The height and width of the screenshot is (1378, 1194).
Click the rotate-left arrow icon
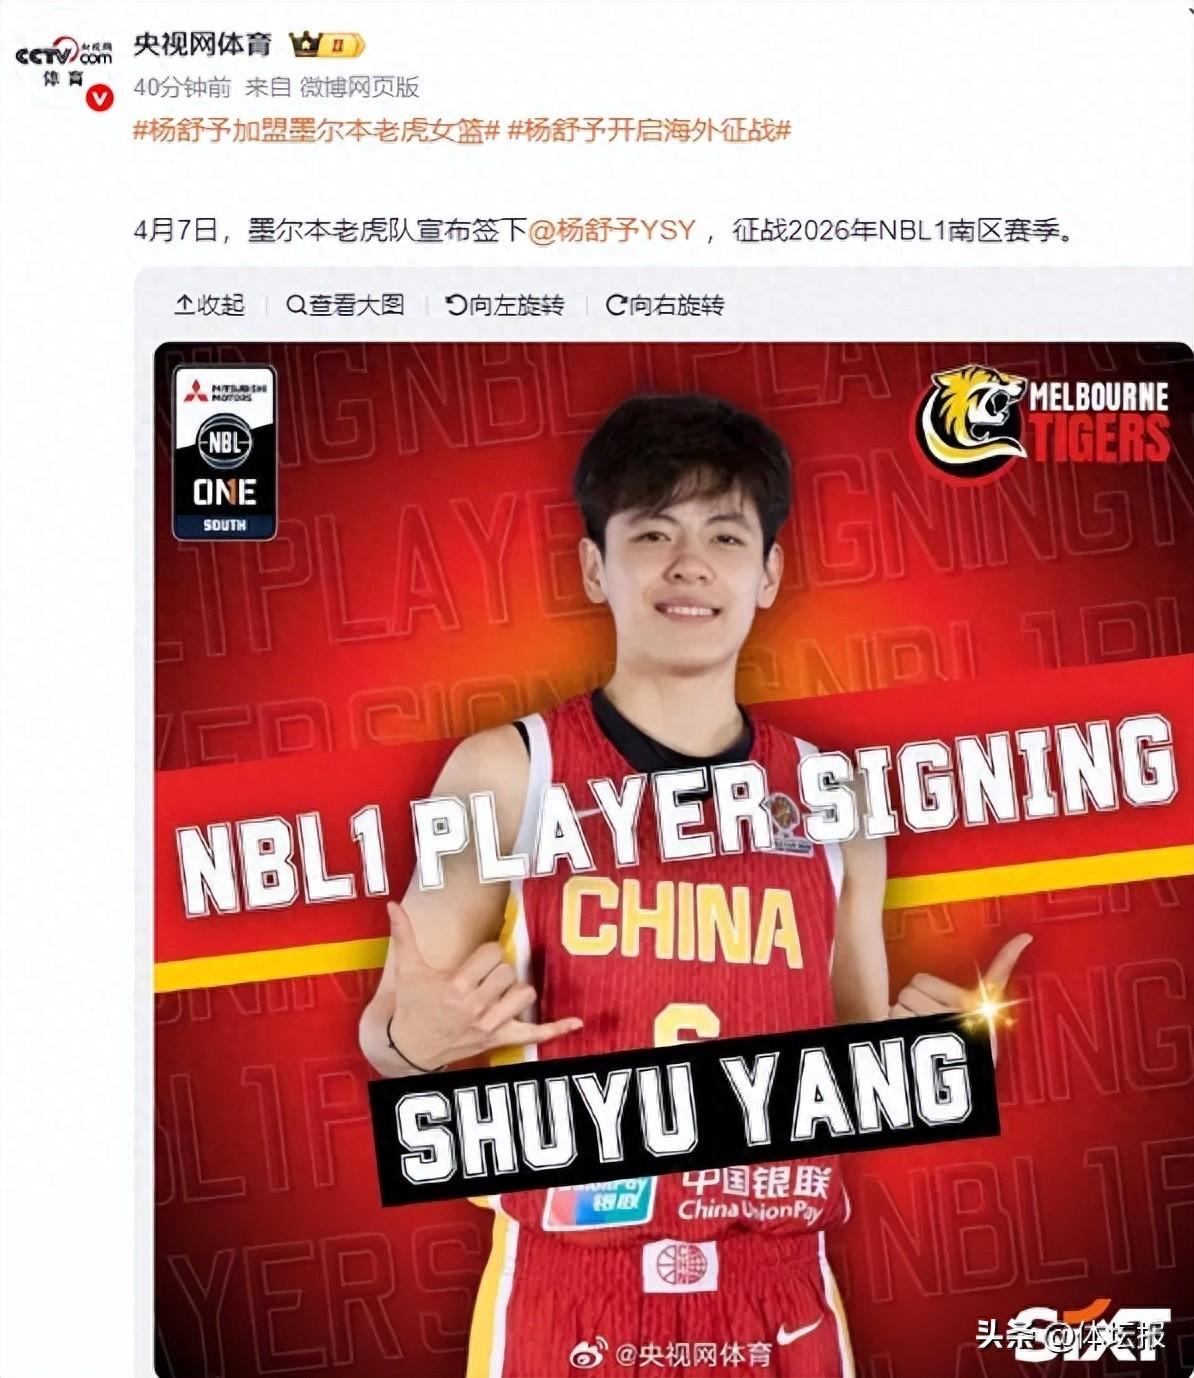pyautogui.click(x=456, y=305)
